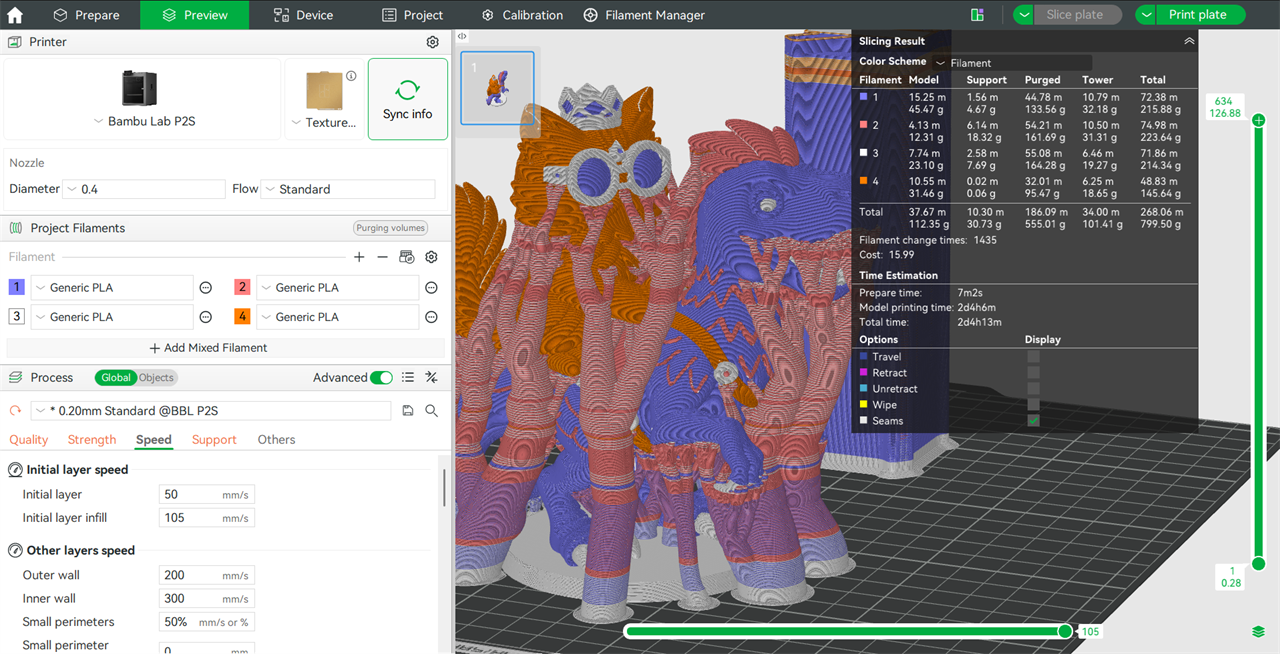Uncheck the Seams display checkbox
This screenshot has width=1280, height=654.
point(1033,421)
